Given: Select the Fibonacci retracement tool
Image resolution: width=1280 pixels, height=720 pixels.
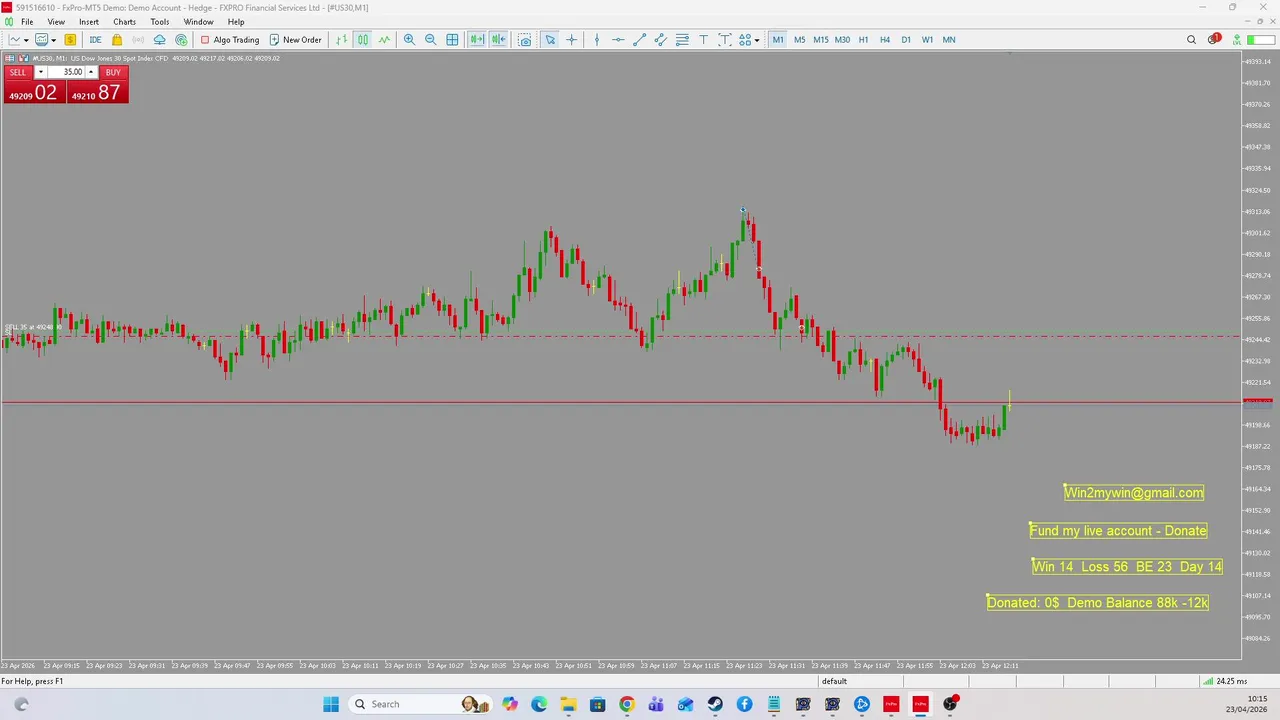Looking at the screenshot, I should [x=682, y=40].
